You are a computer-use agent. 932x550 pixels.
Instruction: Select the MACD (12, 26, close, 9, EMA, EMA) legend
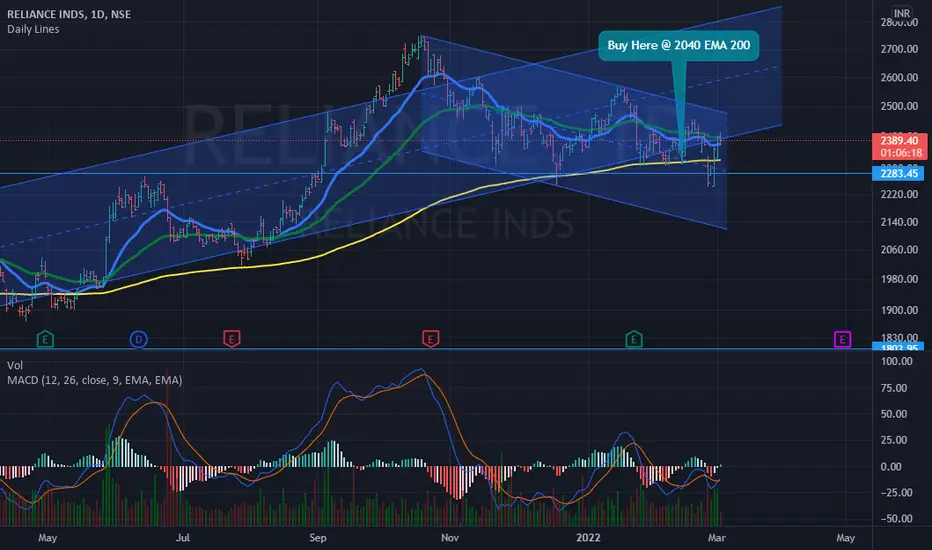point(95,380)
